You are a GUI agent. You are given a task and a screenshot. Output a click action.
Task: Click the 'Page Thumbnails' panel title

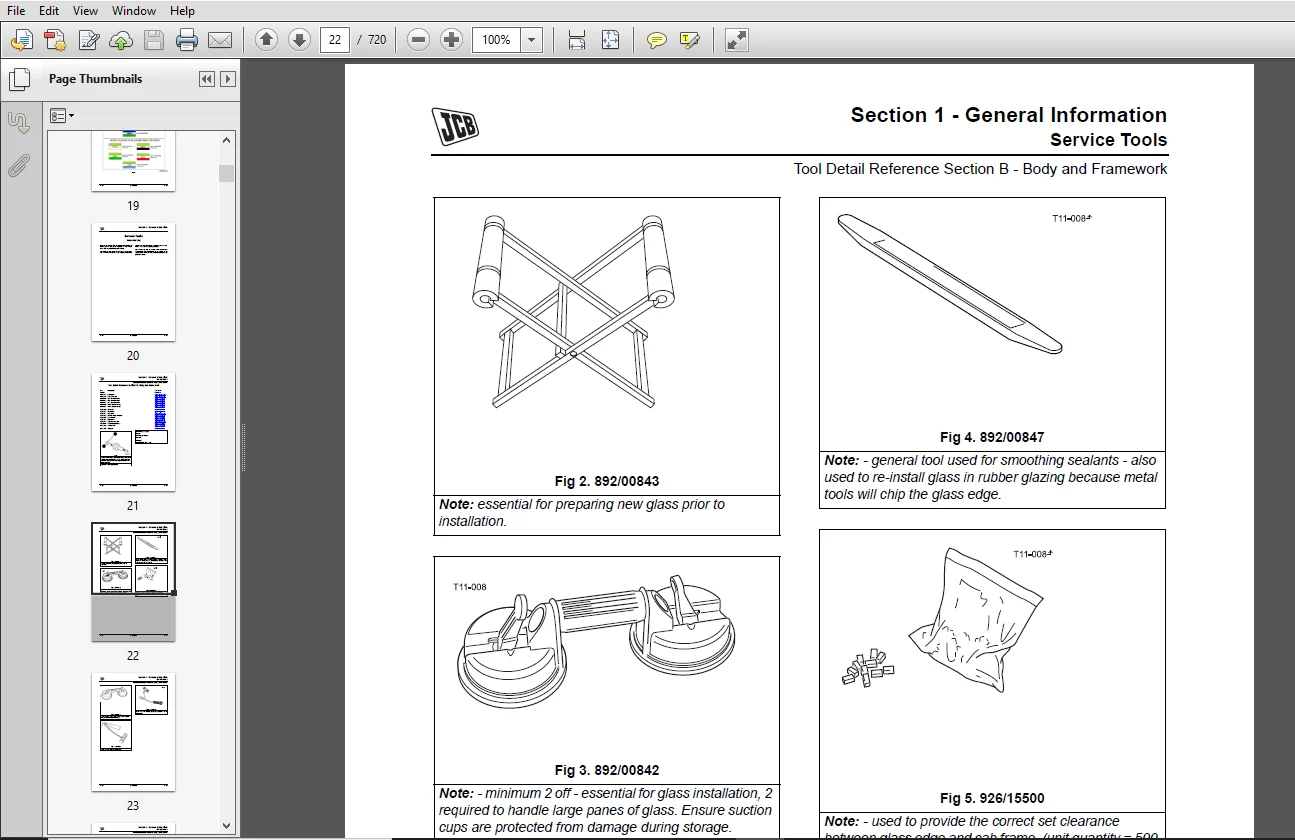pos(96,79)
